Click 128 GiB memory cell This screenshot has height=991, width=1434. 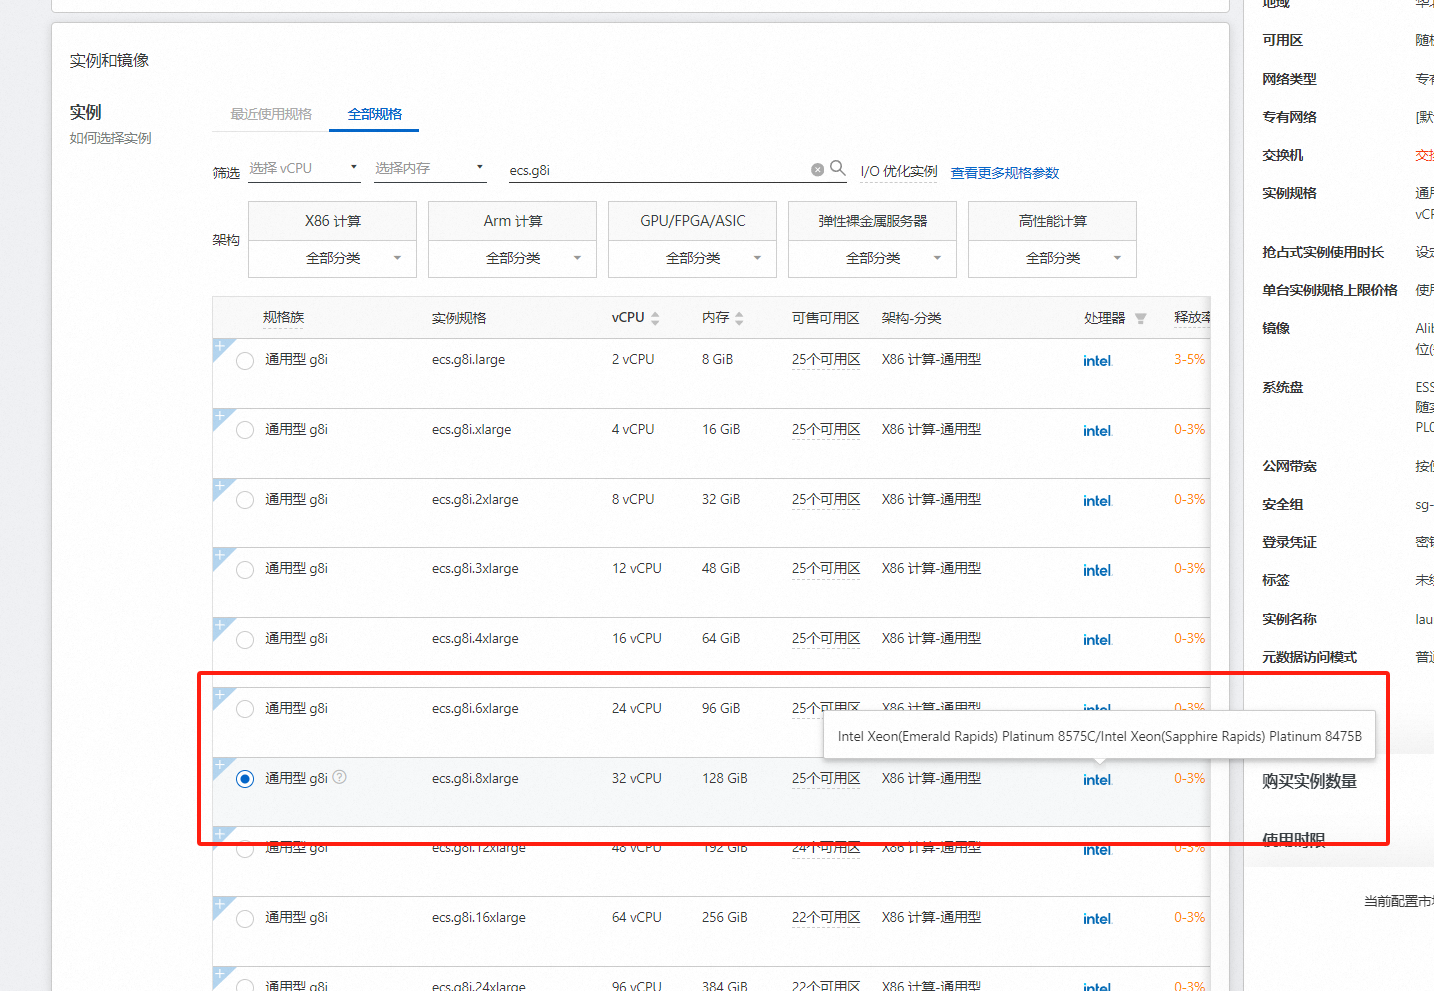(724, 778)
